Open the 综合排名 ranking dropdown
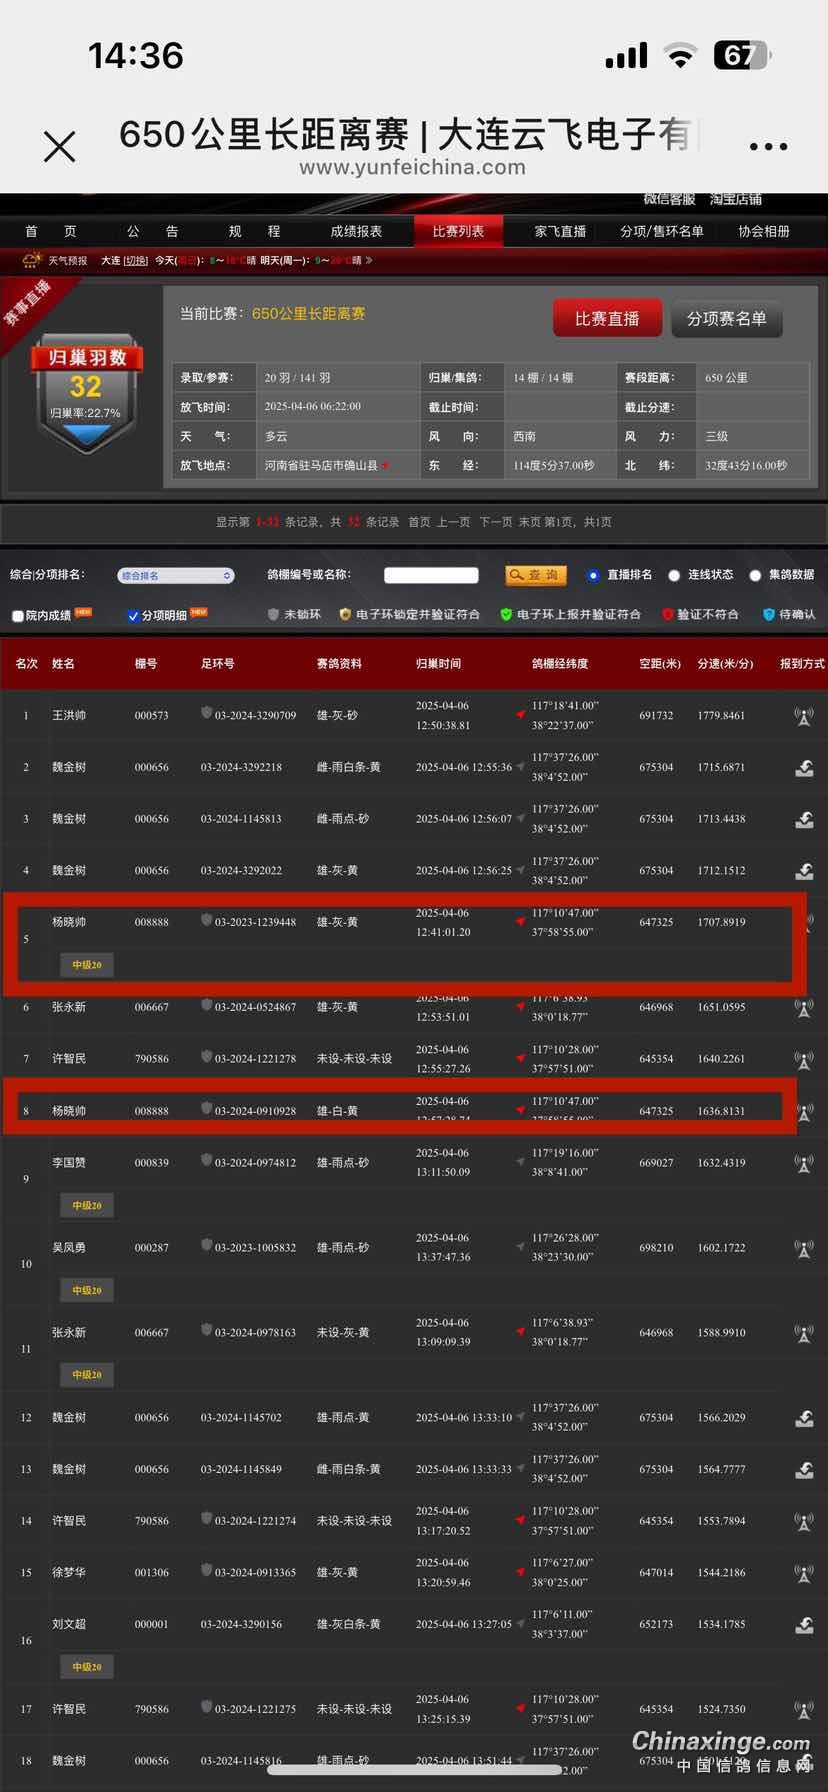 pos(176,576)
